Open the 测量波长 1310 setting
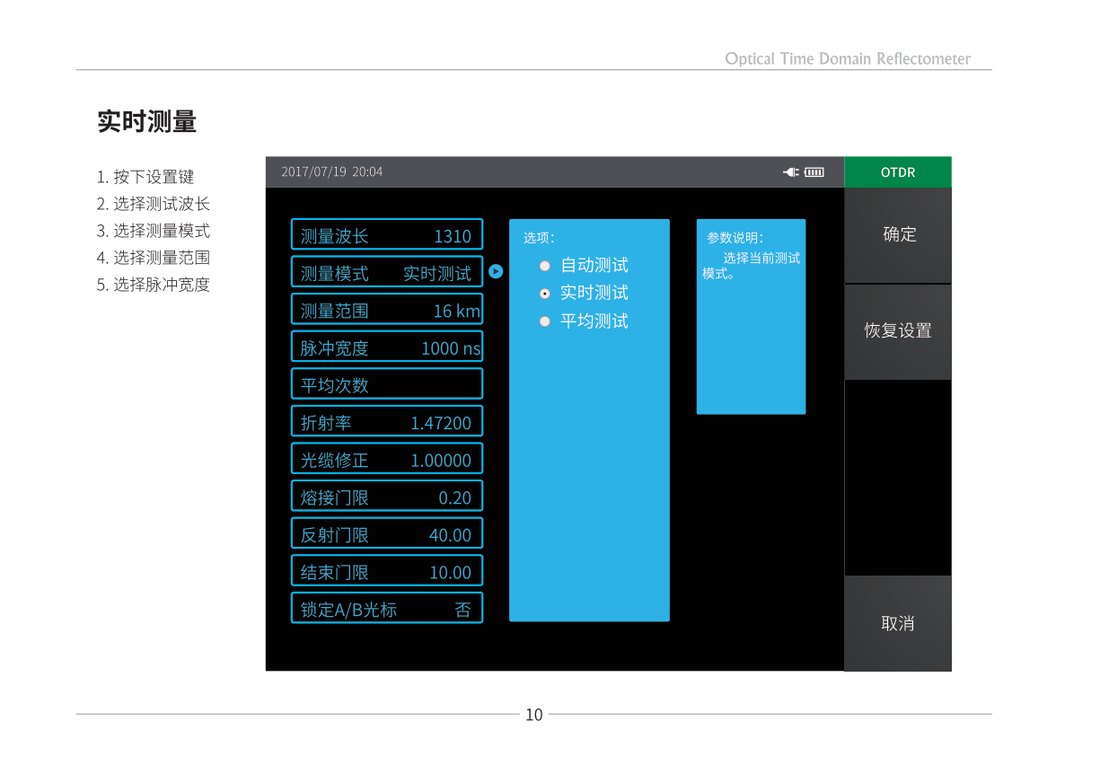1100x774 pixels. pyautogui.click(x=387, y=234)
